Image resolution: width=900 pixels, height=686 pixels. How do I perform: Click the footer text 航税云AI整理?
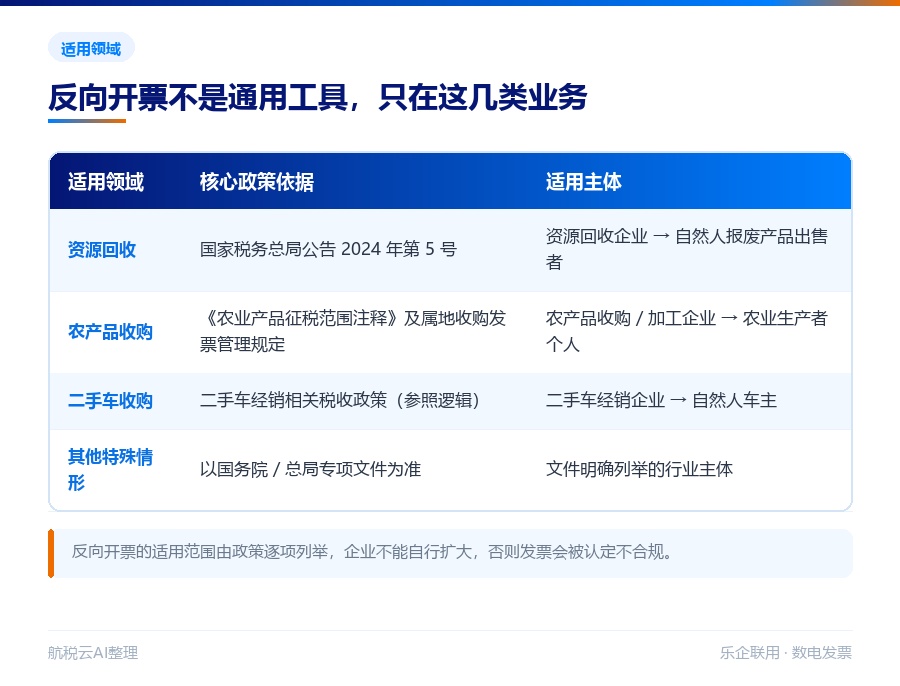click(x=93, y=653)
